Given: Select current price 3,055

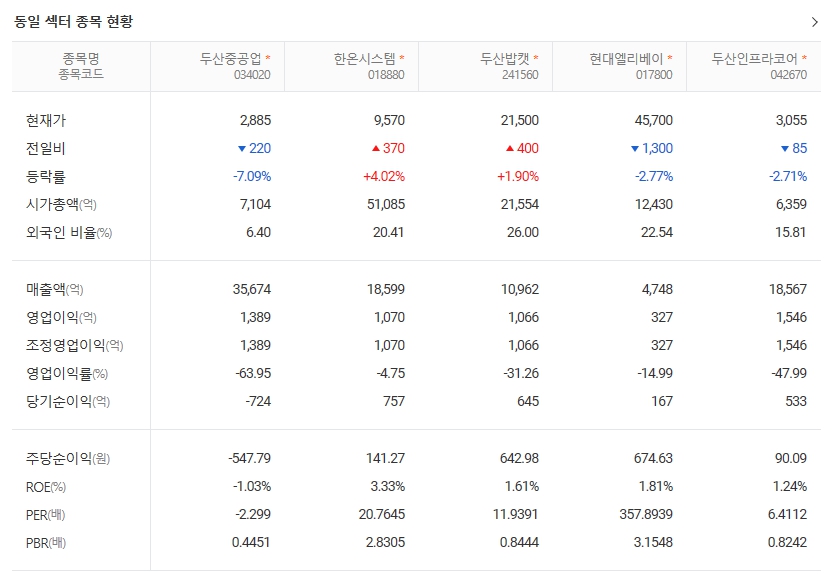Looking at the screenshot, I should (791, 120).
